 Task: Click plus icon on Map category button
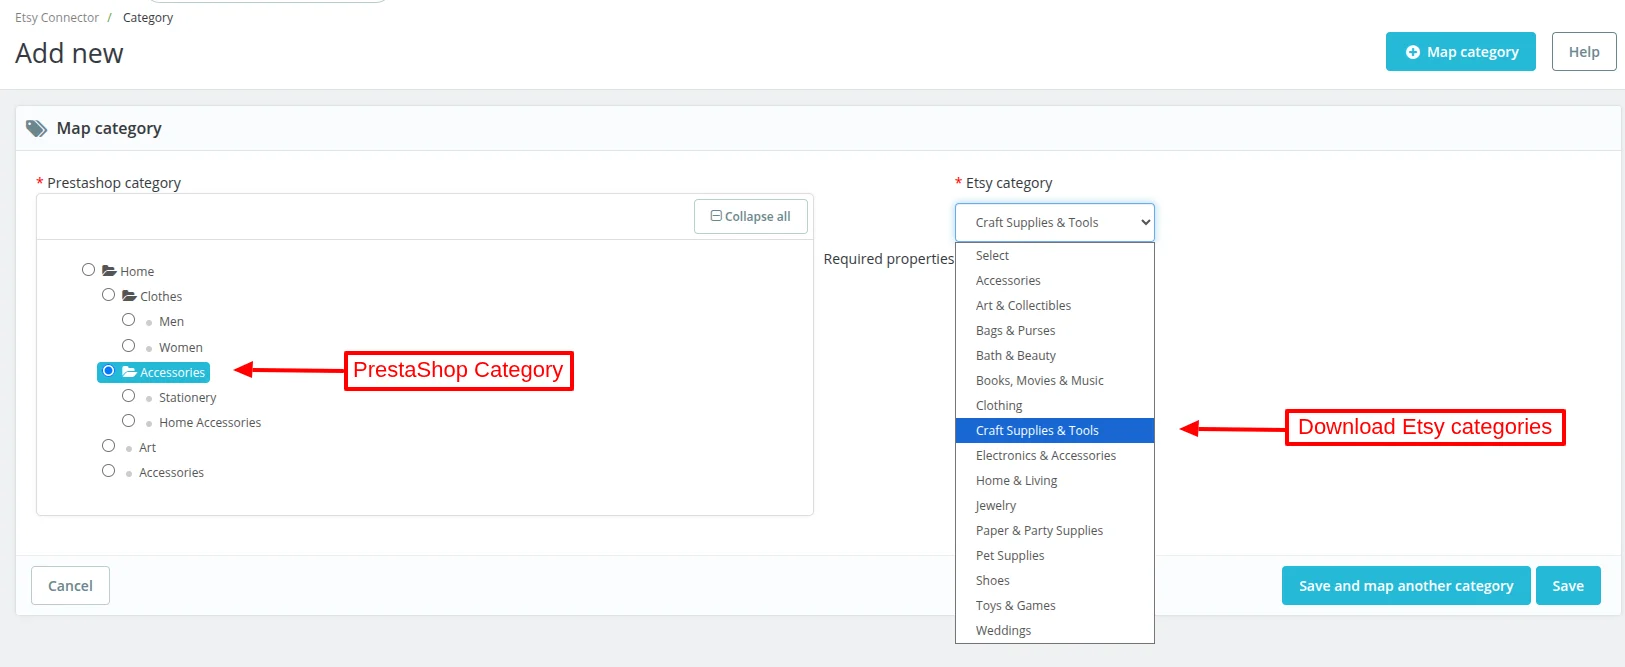1413,52
